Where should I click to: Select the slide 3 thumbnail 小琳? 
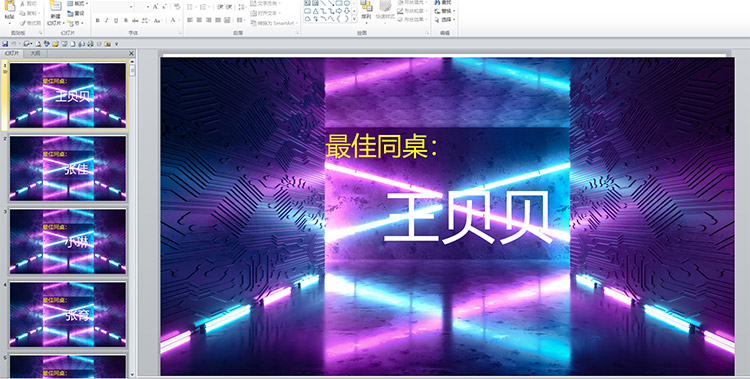tap(68, 241)
